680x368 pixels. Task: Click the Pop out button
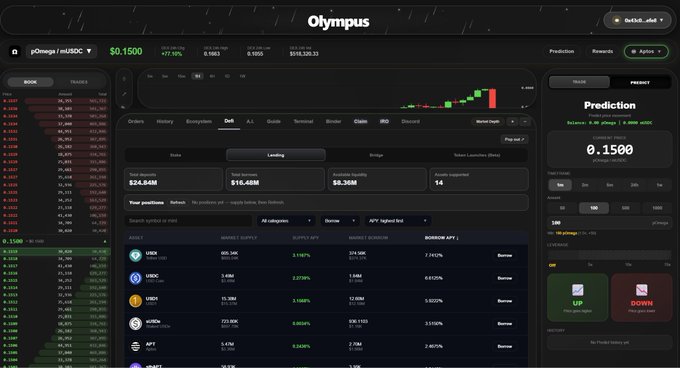514,140
